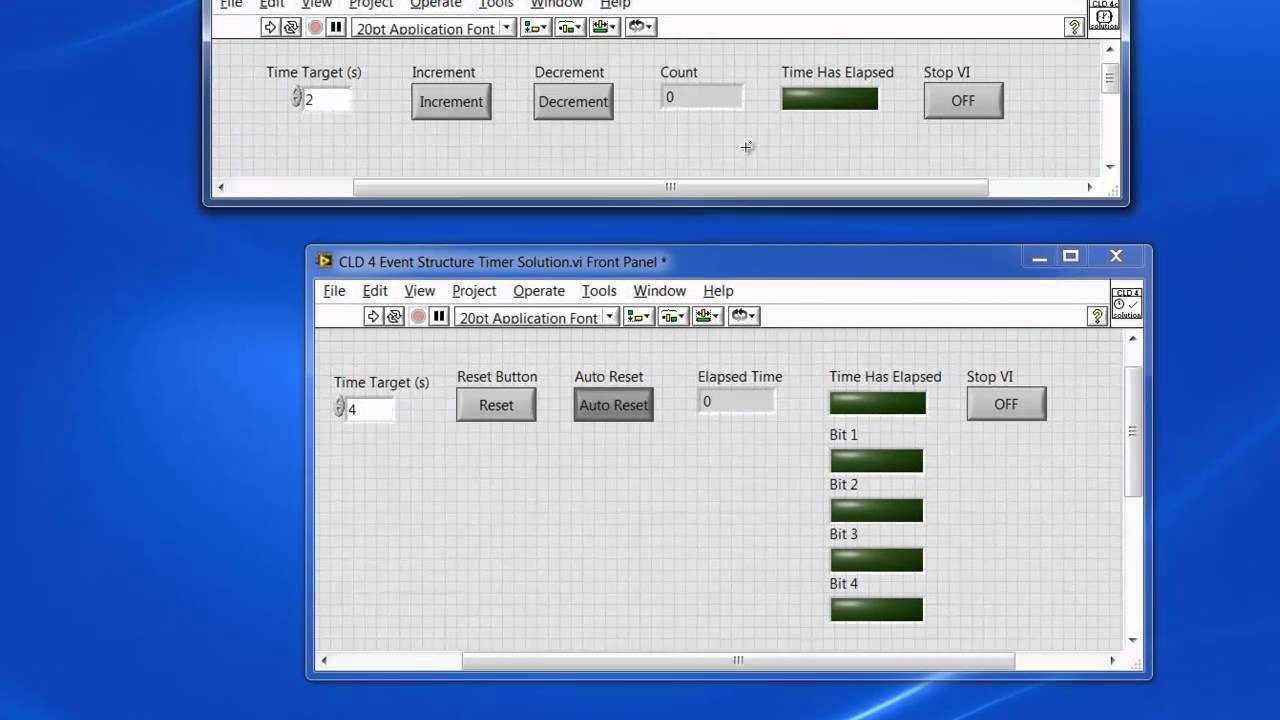1280x720 pixels.
Task: Open Align Objects menu in Timer Solution window
Action: click(638, 317)
